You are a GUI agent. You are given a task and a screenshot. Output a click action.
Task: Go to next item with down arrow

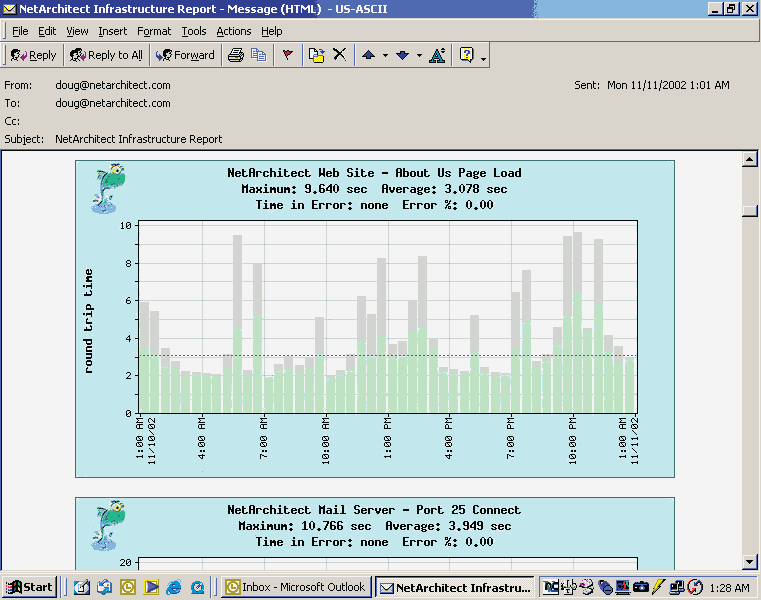coord(402,55)
